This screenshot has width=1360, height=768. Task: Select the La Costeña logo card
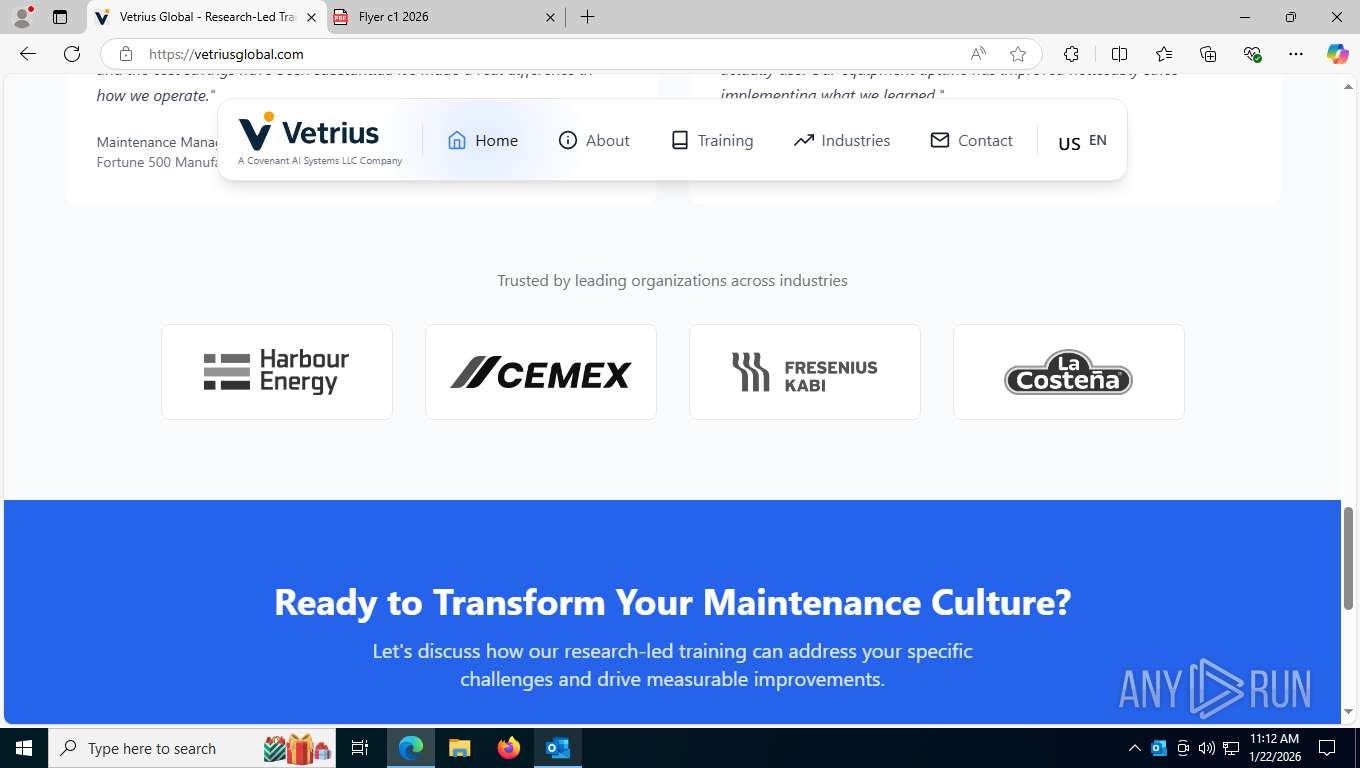[1069, 372]
